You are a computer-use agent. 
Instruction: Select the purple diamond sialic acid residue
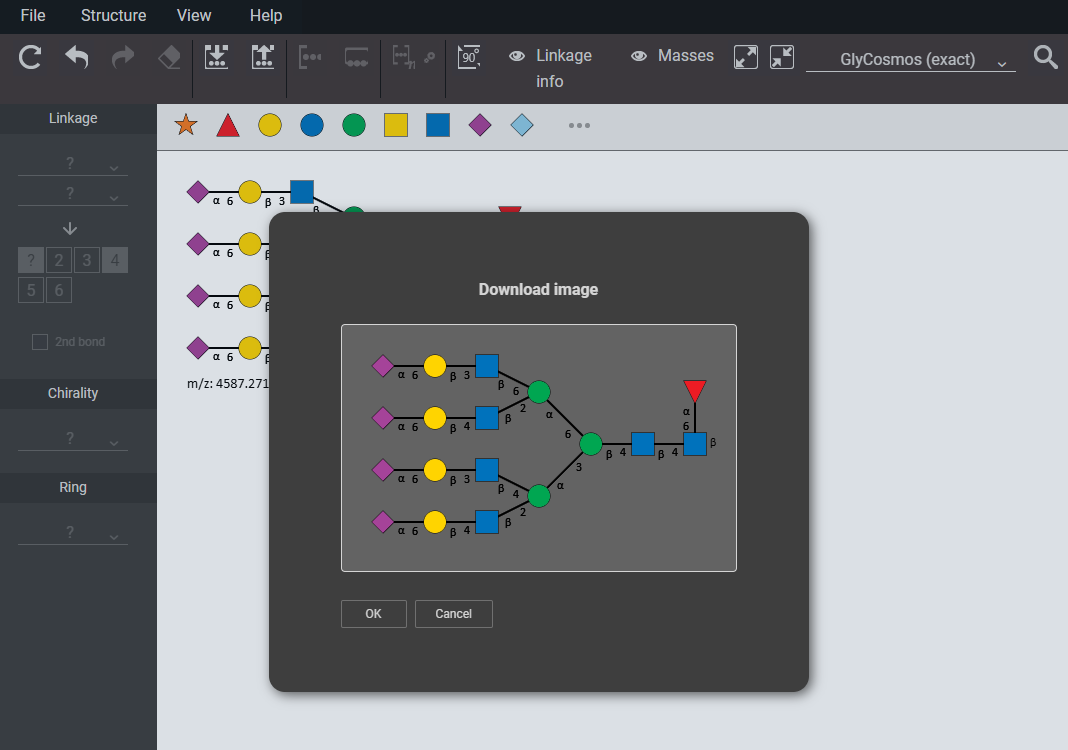click(x=480, y=125)
